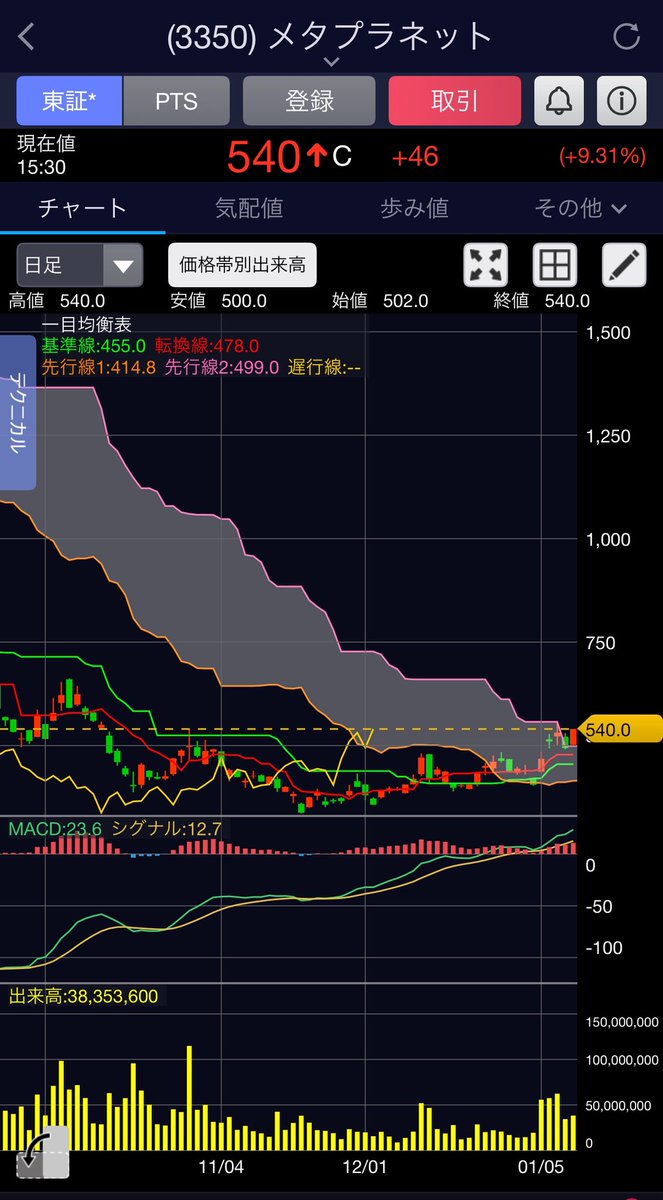This screenshot has height=1200, width=663.
Task: Open the 日足 timeframe dropdown
Action: (x=80, y=266)
